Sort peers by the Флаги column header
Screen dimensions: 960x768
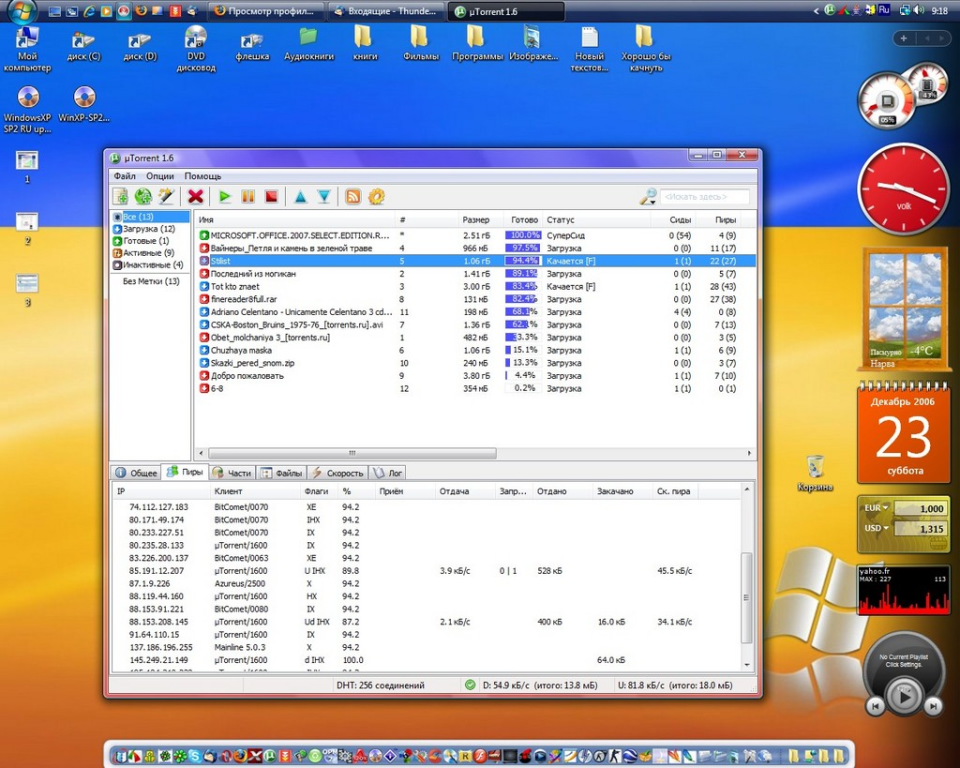[x=320, y=491]
